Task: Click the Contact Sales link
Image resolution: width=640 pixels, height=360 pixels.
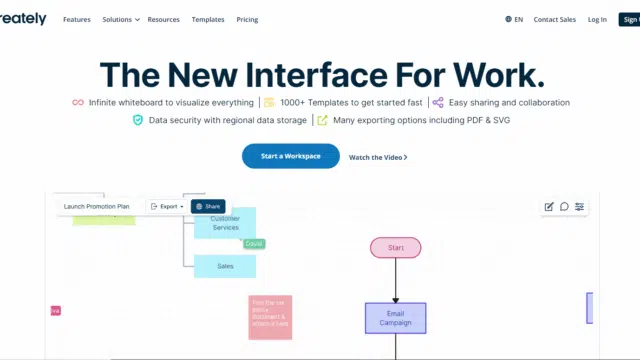Action: tap(554, 20)
